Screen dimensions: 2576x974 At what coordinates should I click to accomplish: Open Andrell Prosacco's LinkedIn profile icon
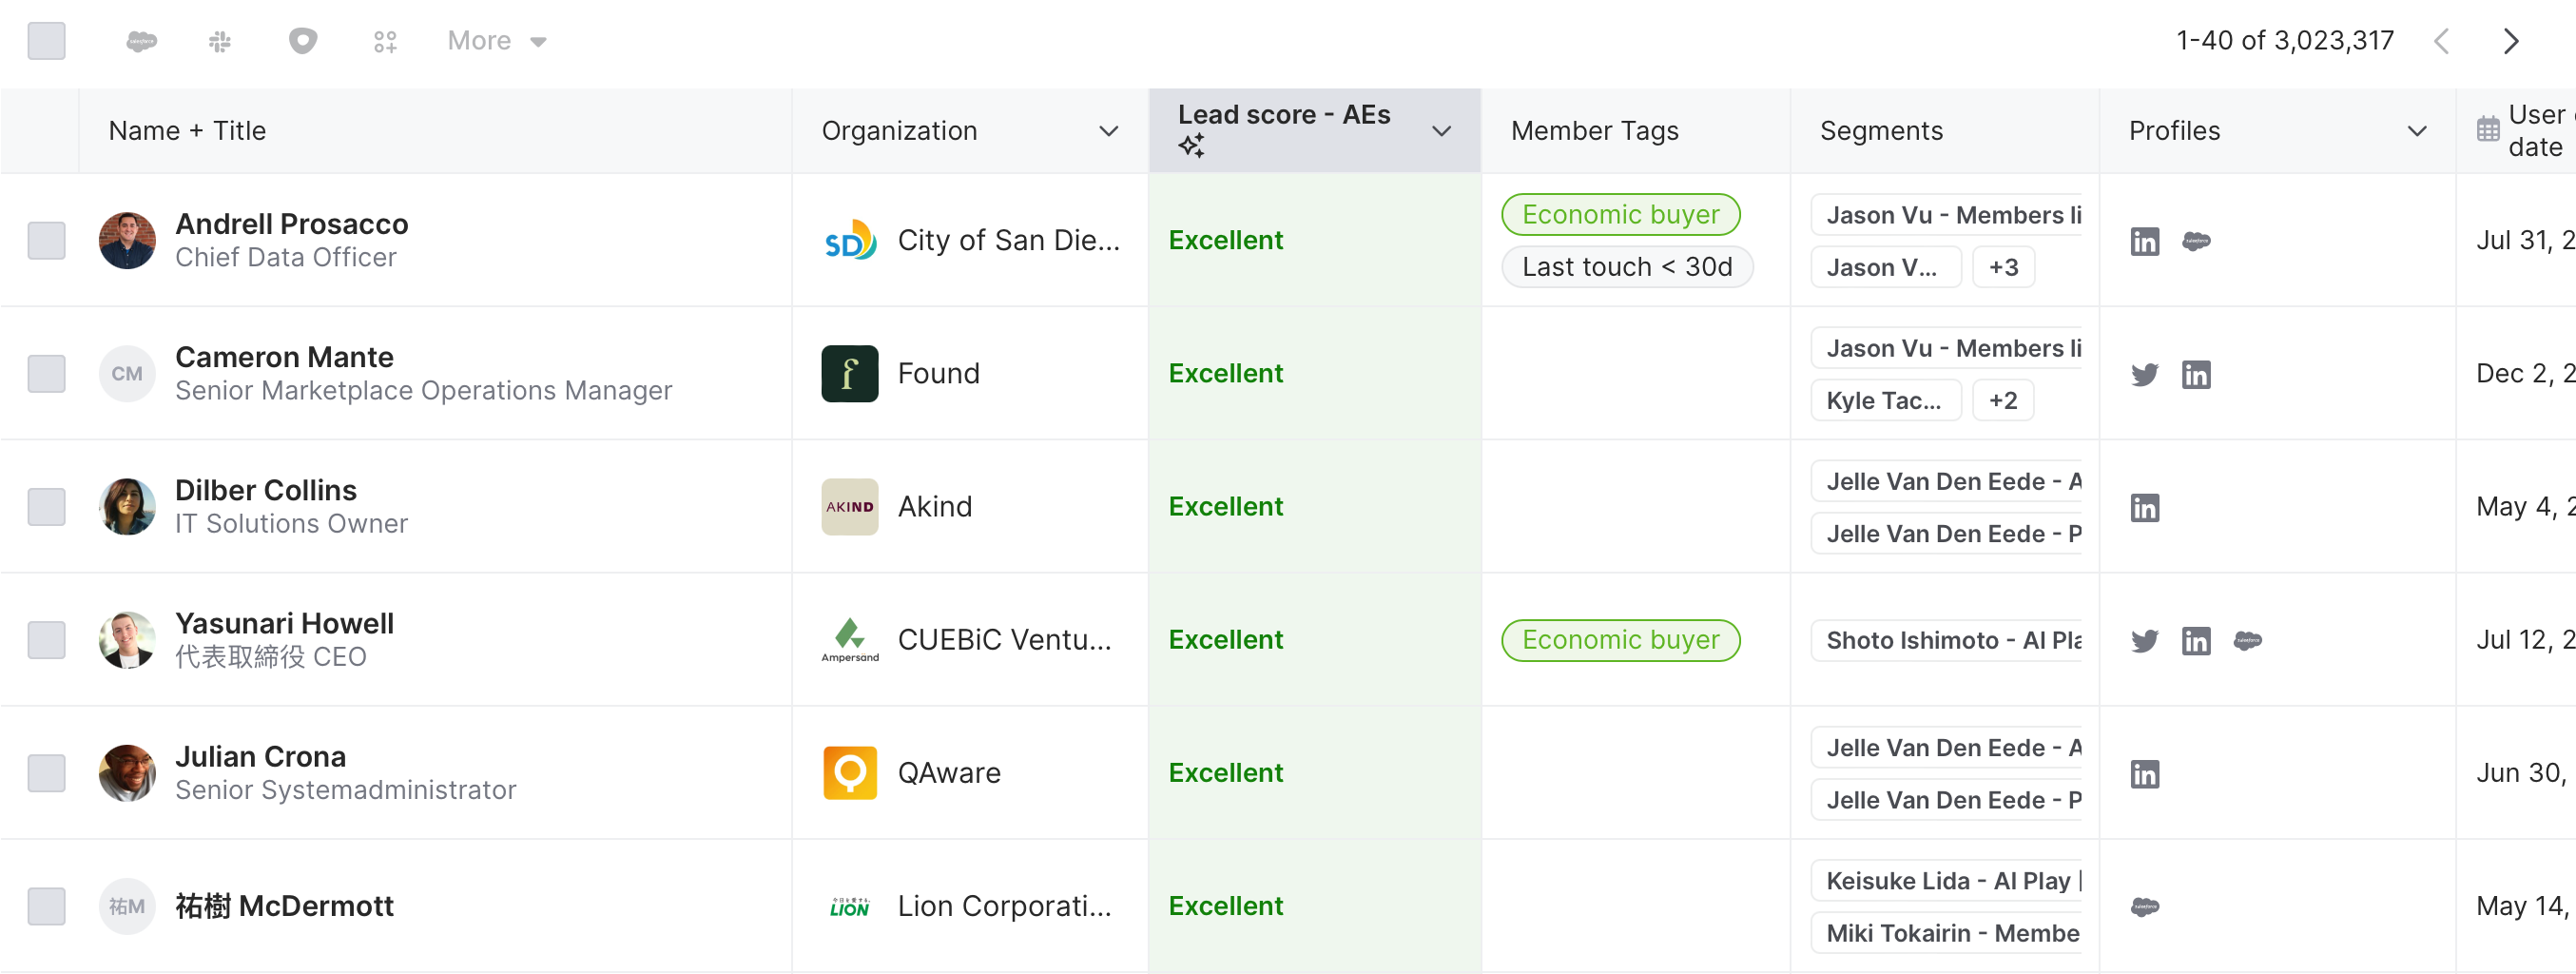coord(2144,241)
